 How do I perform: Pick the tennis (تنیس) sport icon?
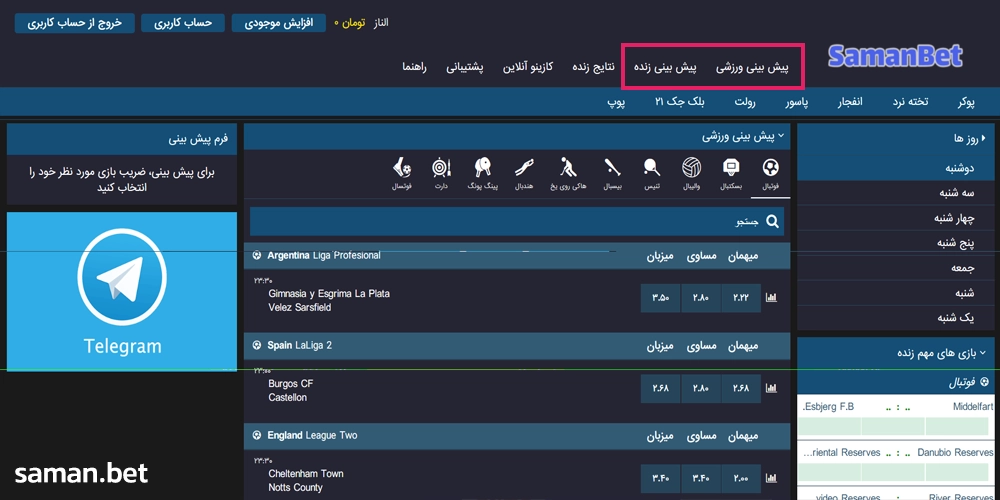pos(651,172)
